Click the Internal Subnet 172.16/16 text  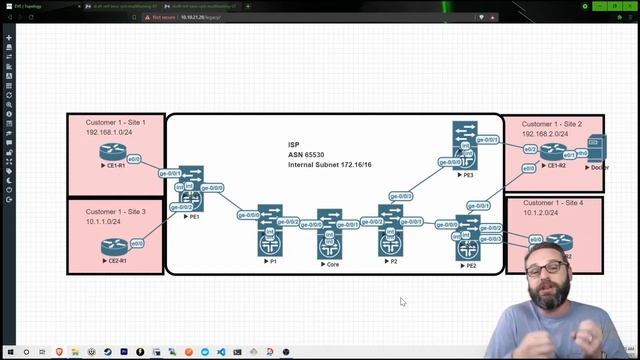click(330, 165)
